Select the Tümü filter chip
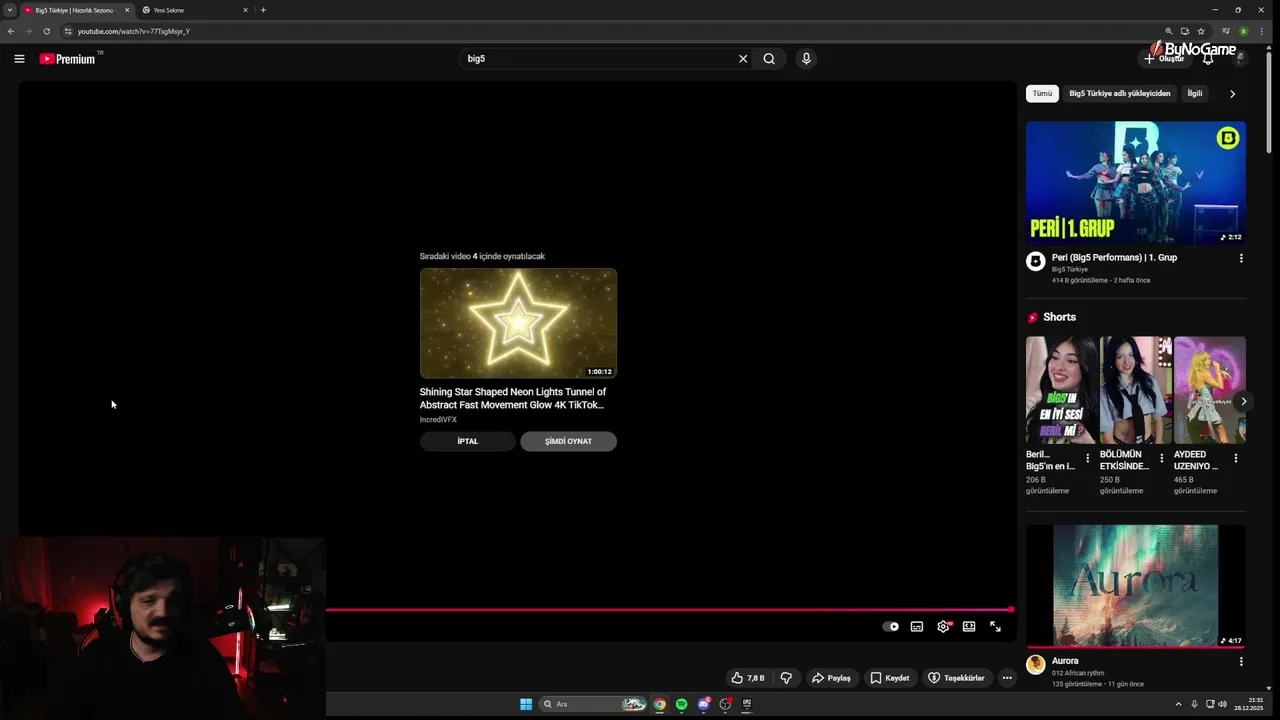 (x=1042, y=93)
